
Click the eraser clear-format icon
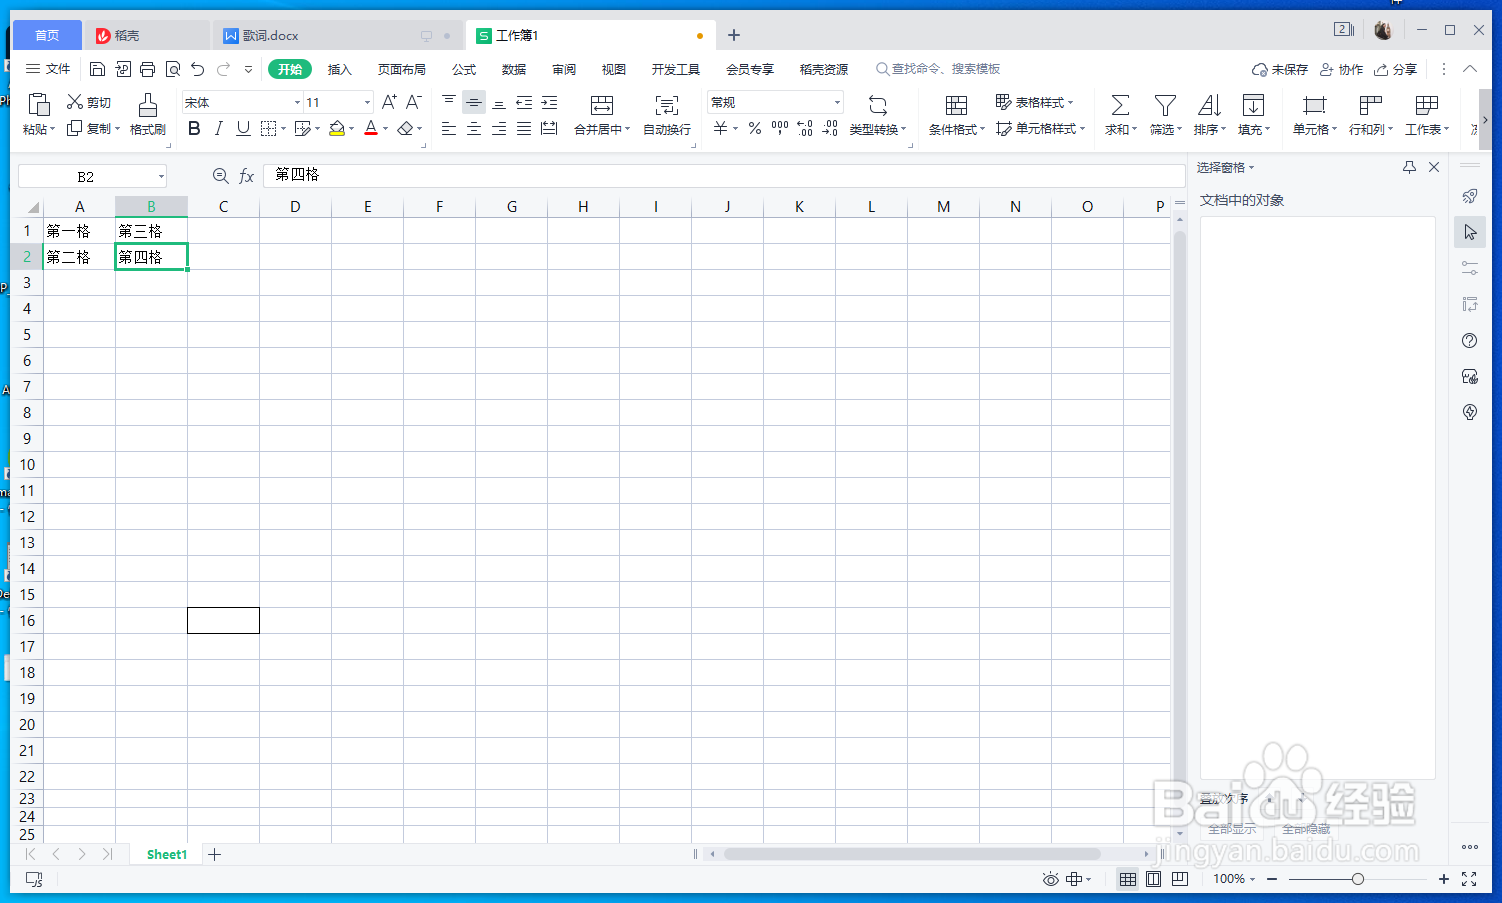coord(405,128)
